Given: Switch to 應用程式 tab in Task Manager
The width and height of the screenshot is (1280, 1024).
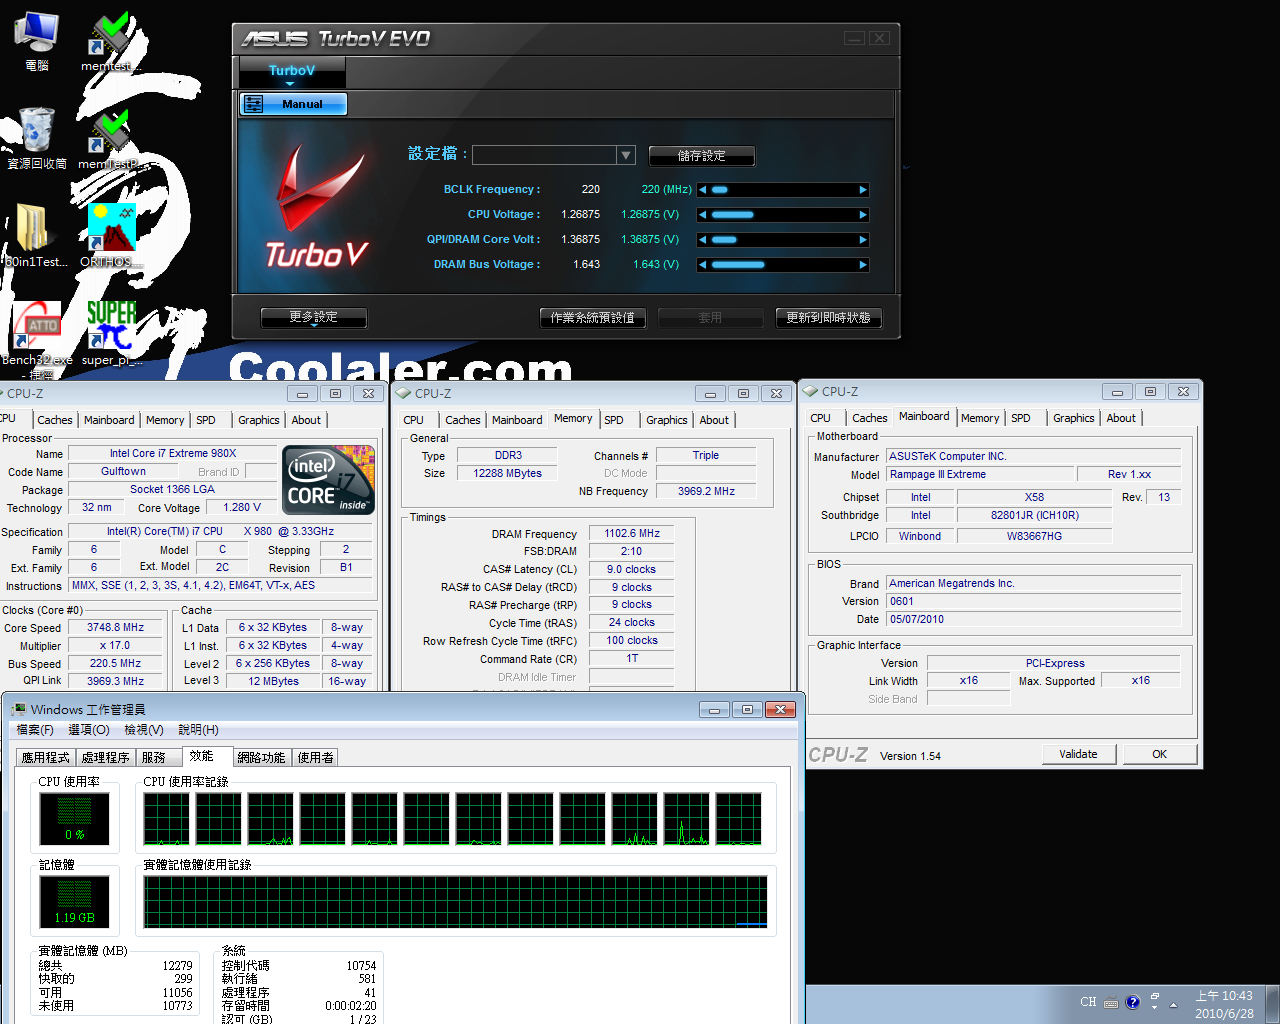Looking at the screenshot, I should tap(46, 758).
